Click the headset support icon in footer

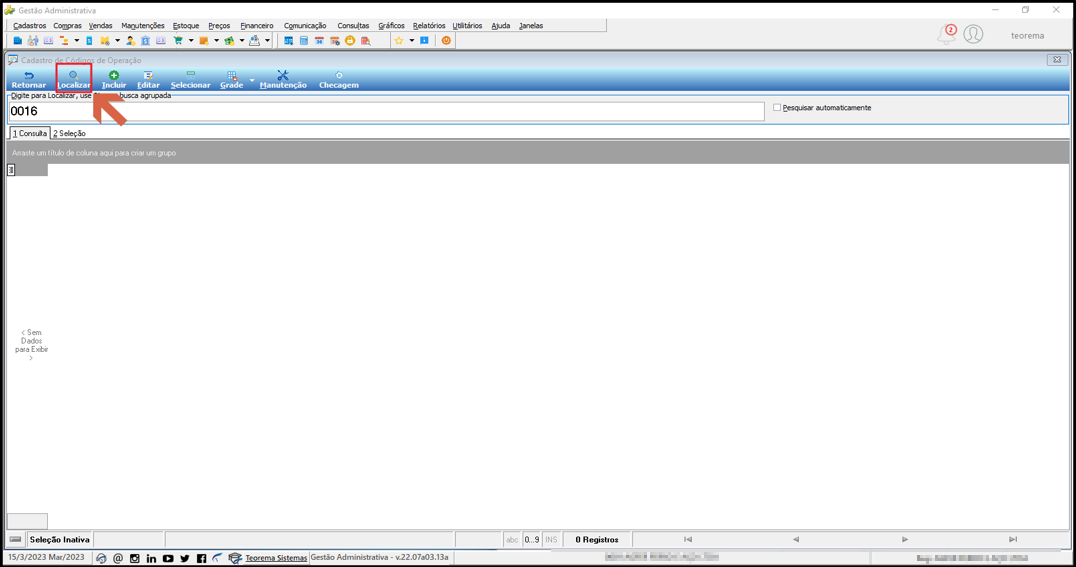[x=101, y=558]
